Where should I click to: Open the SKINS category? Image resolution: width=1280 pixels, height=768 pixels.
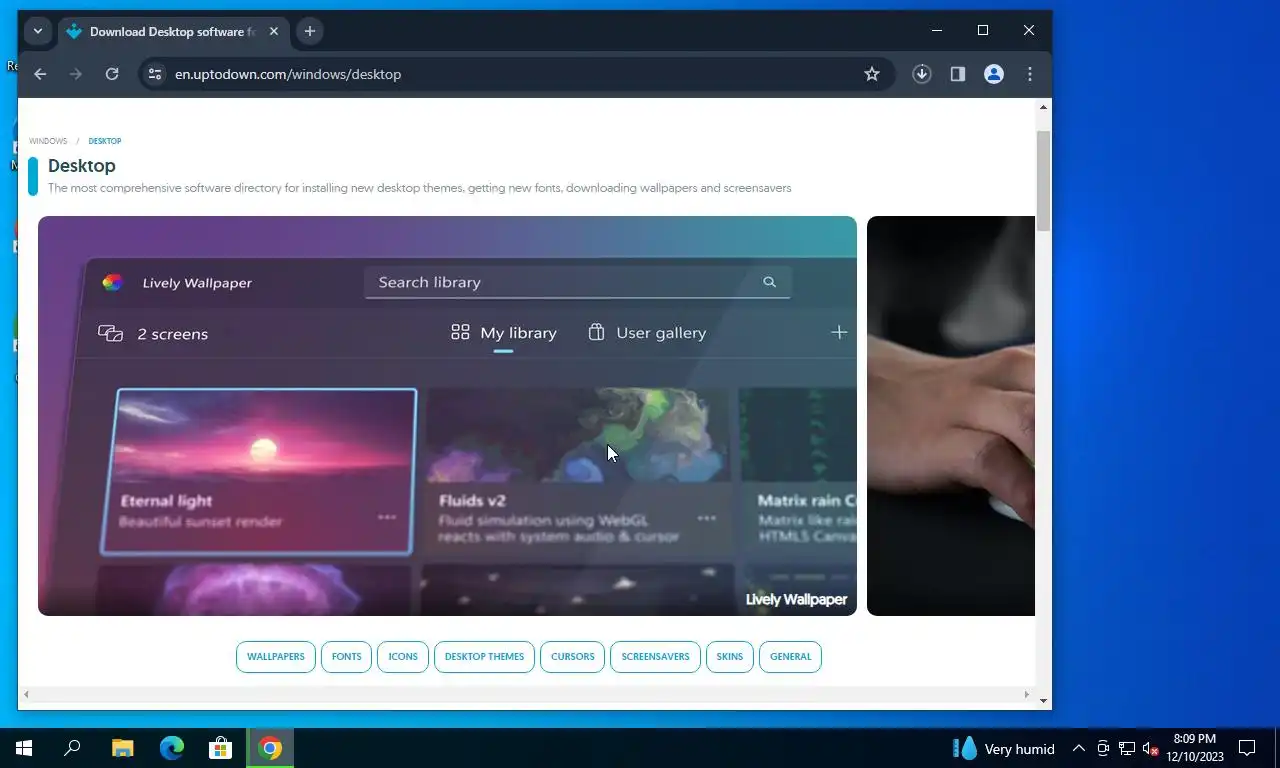[x=730, y=657]
